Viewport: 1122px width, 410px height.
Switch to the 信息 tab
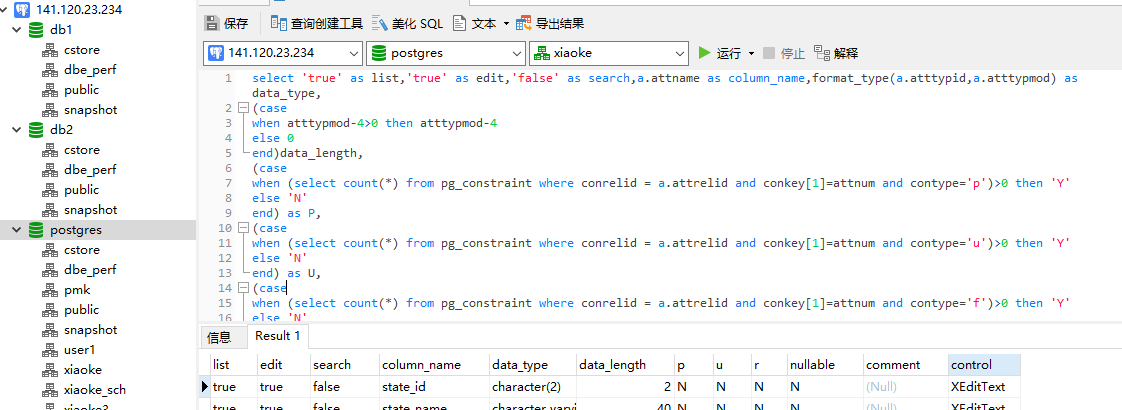point(219,337)
